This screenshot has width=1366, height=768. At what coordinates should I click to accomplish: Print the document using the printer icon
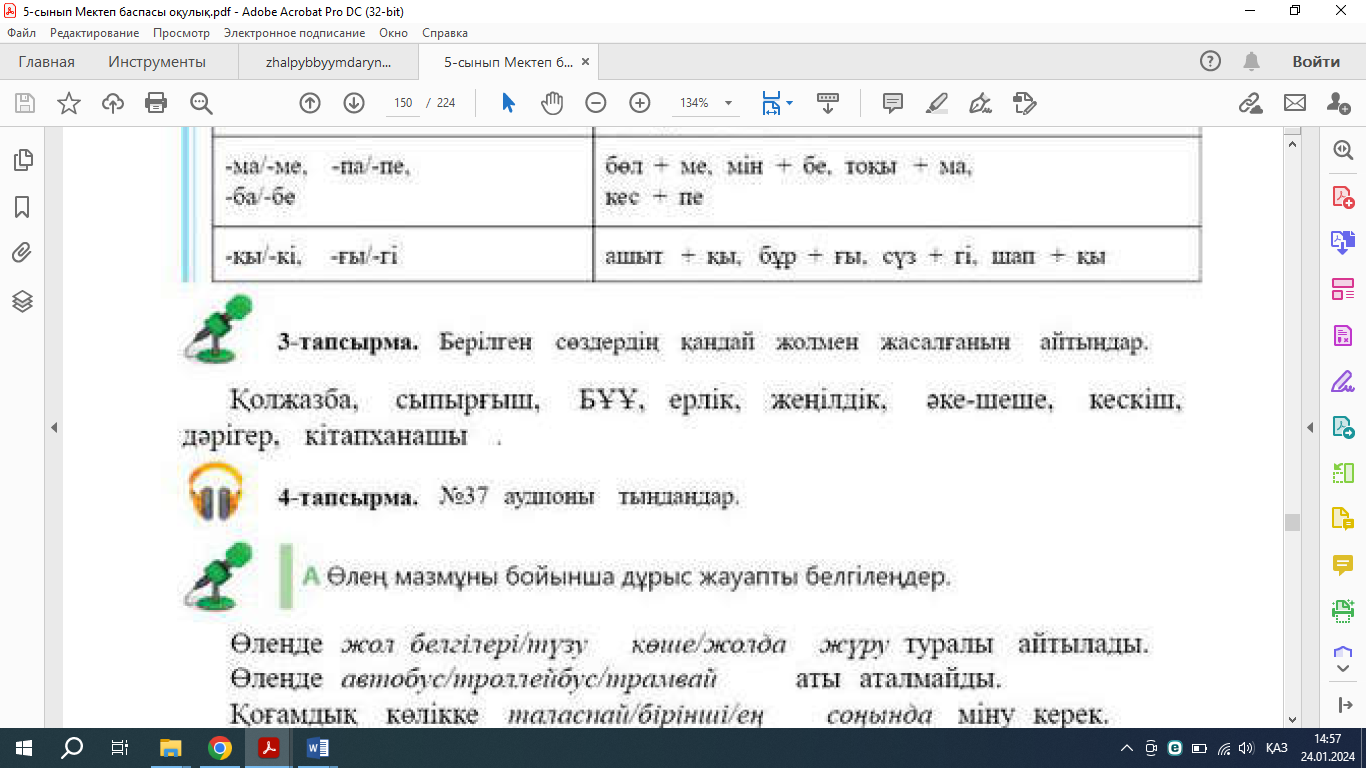tap(156, 103)
